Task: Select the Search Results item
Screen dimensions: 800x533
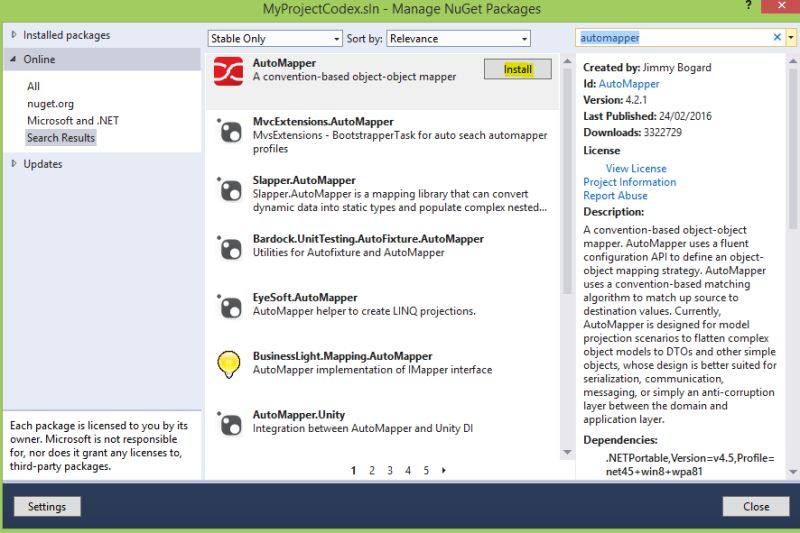Action: (x=61, y=138)
